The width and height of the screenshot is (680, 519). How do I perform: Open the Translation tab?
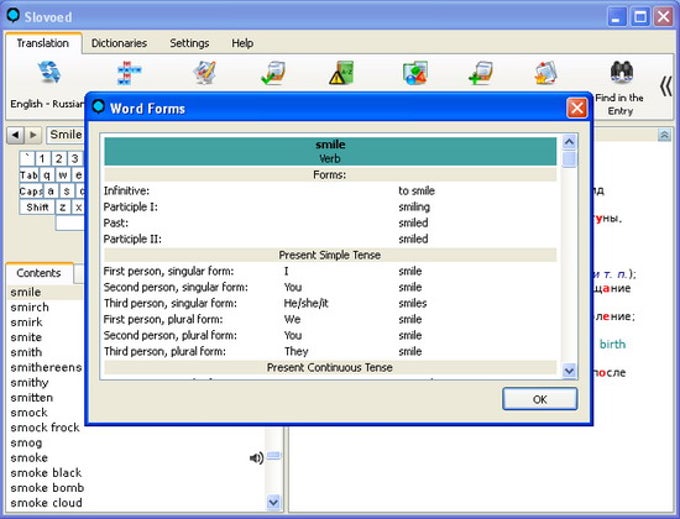43,43
